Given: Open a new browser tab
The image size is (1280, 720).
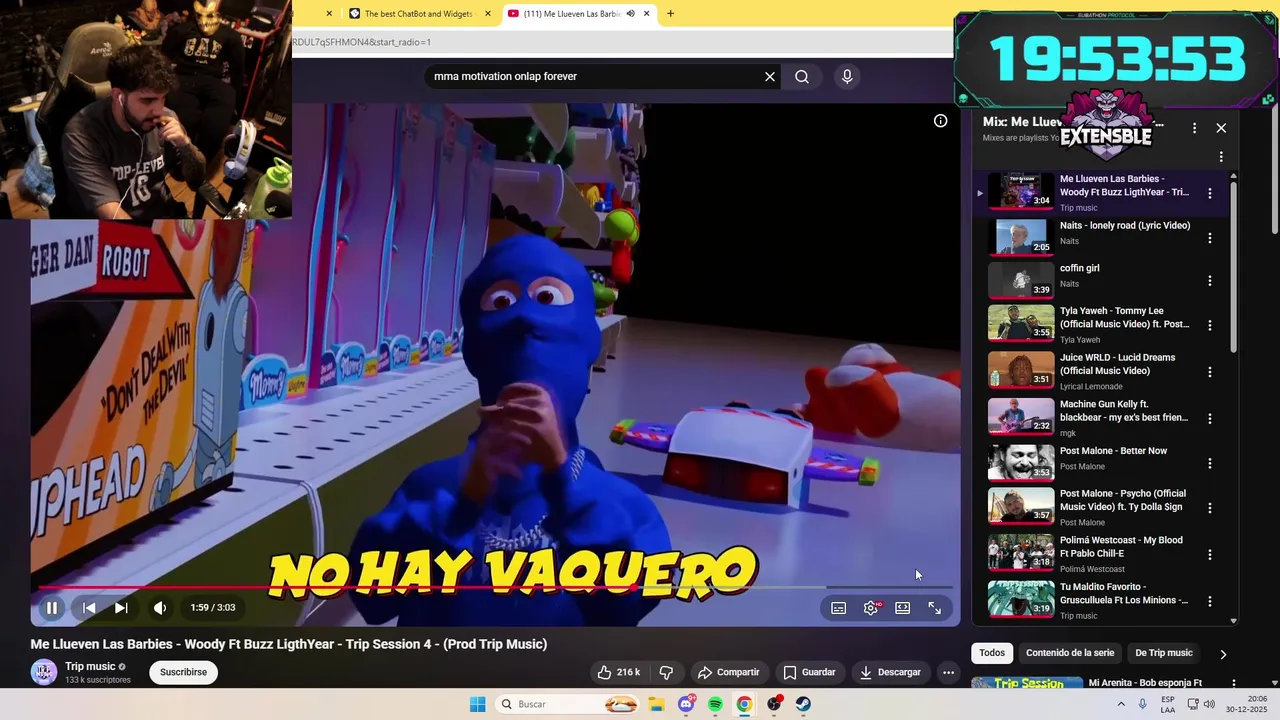Looking at the screenshot, I should point(670,14).
